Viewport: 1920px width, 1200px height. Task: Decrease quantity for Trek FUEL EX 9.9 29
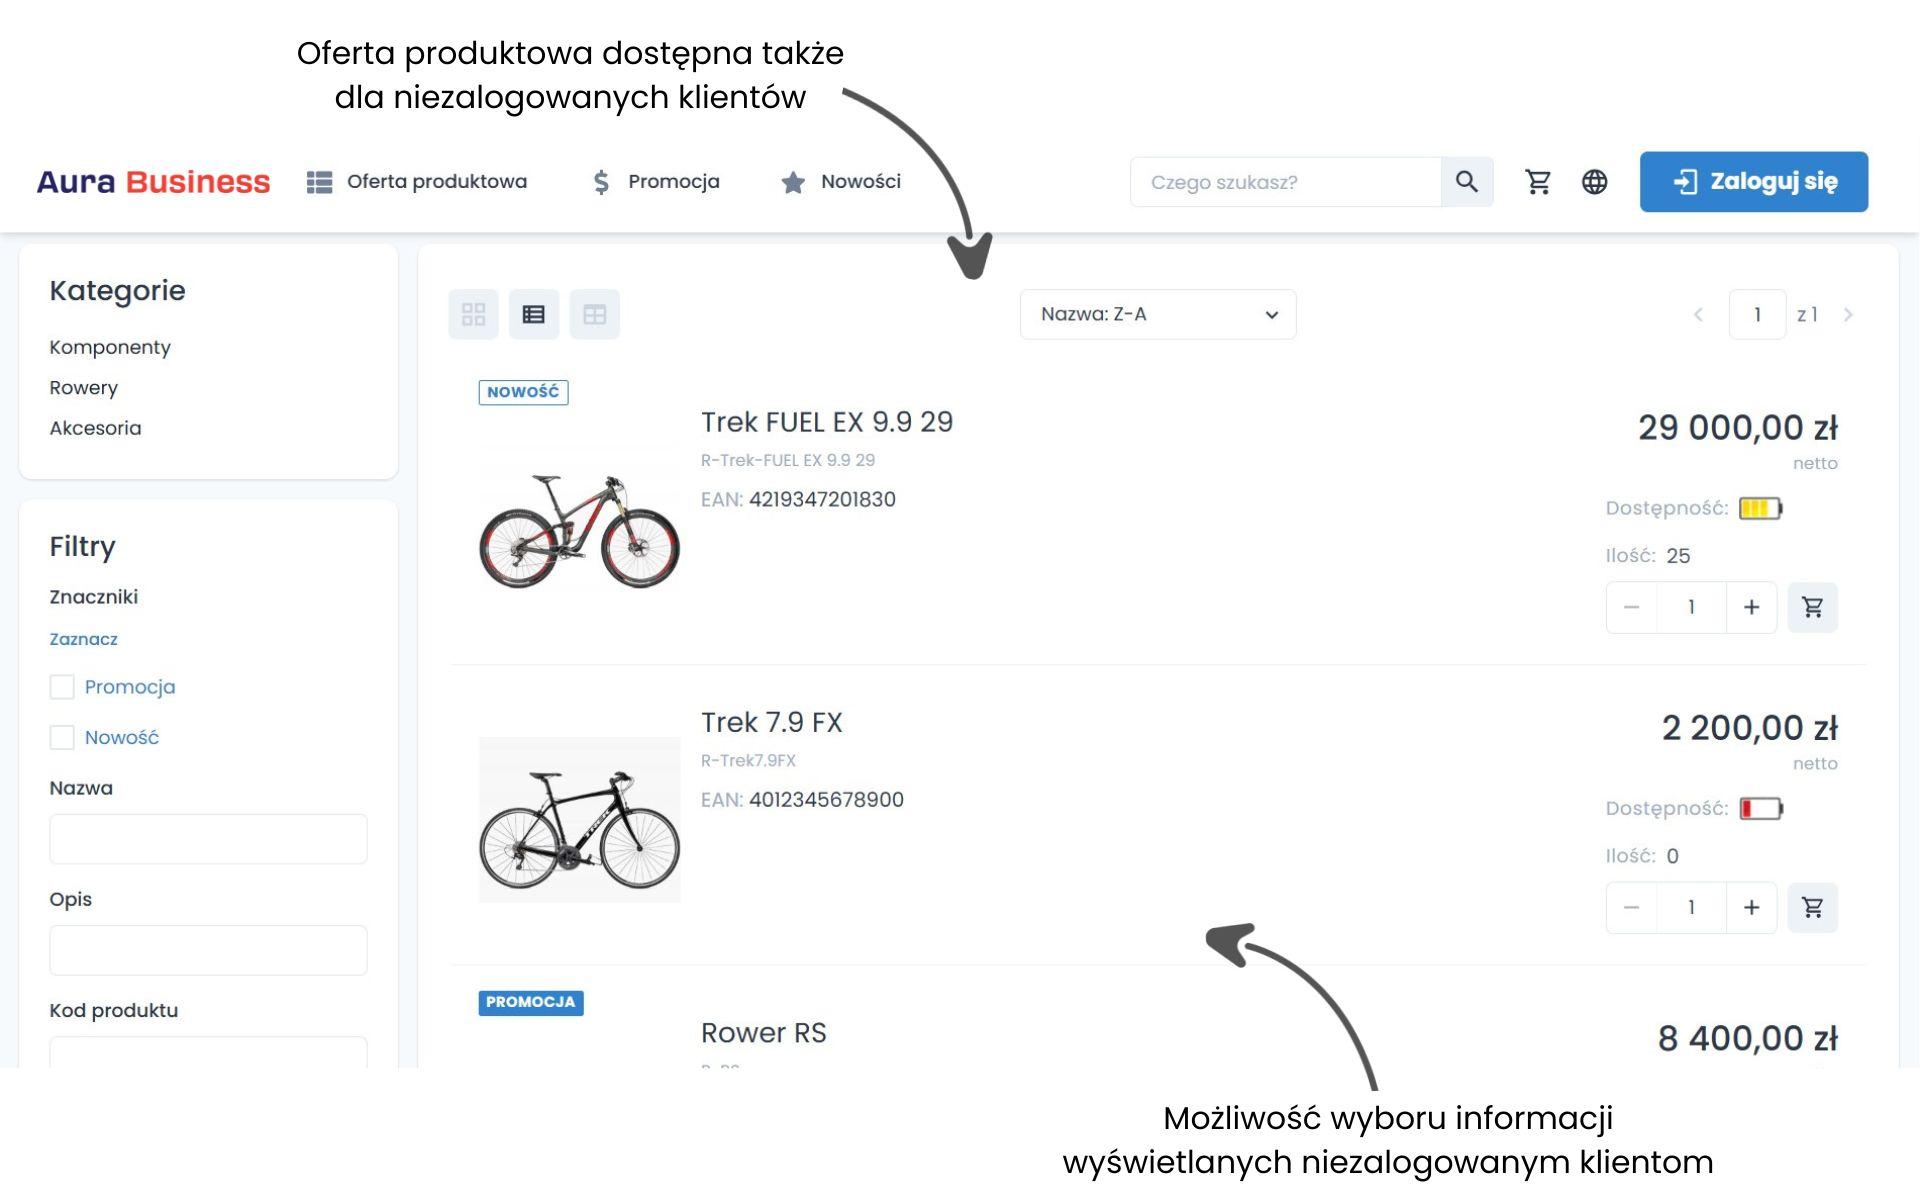(1631, 607)
